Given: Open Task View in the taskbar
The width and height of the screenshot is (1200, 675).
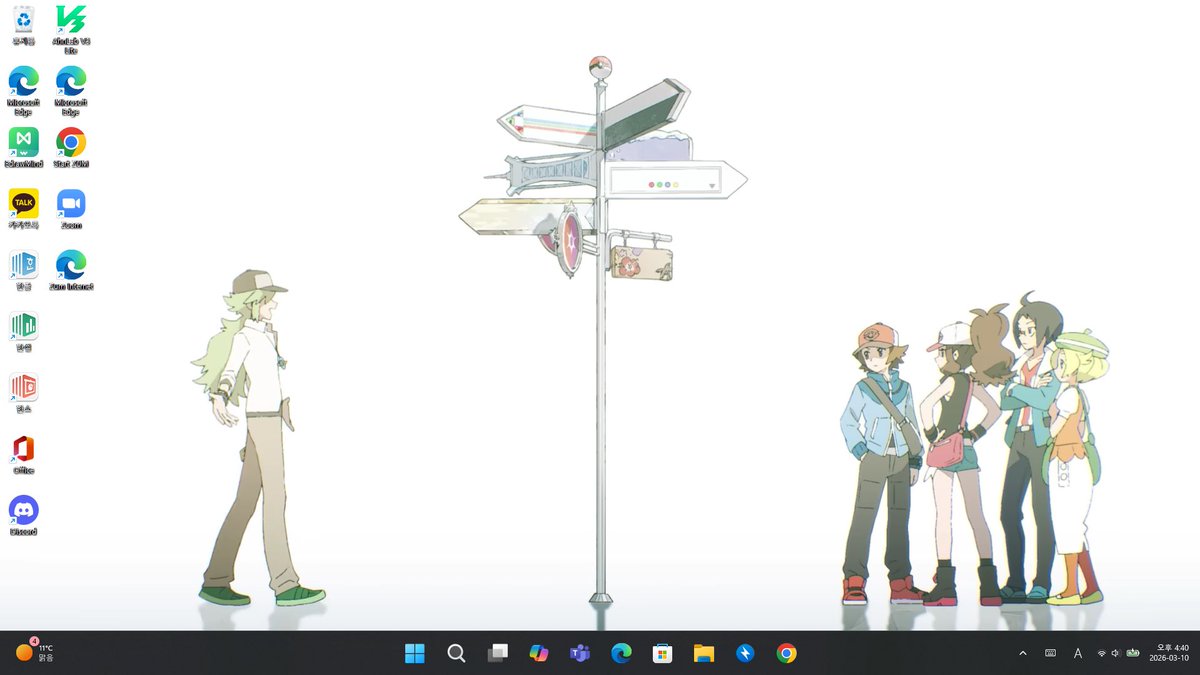Looking at the screenshot, I should [497, 653].
